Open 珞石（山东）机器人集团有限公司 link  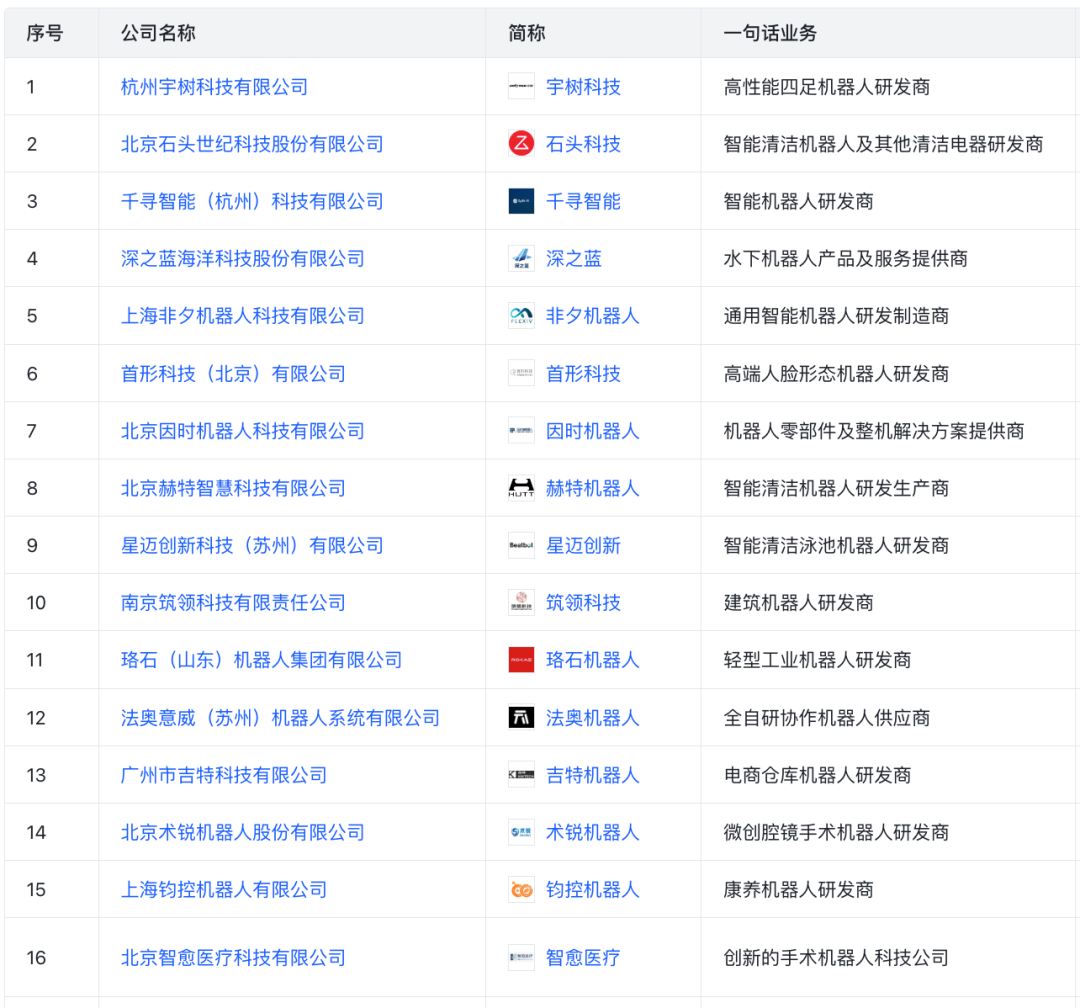click(x=262, y=659)
